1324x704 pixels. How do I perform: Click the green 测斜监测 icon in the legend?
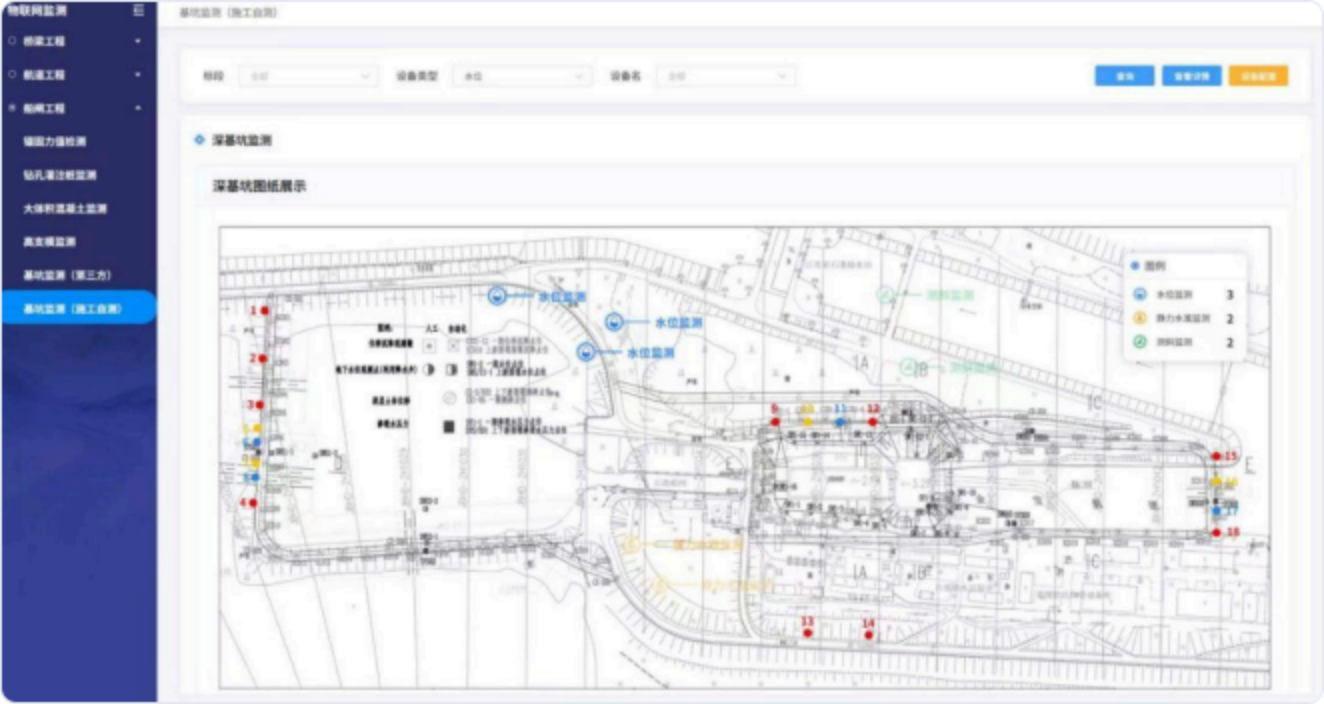[x=1139, y=342]
